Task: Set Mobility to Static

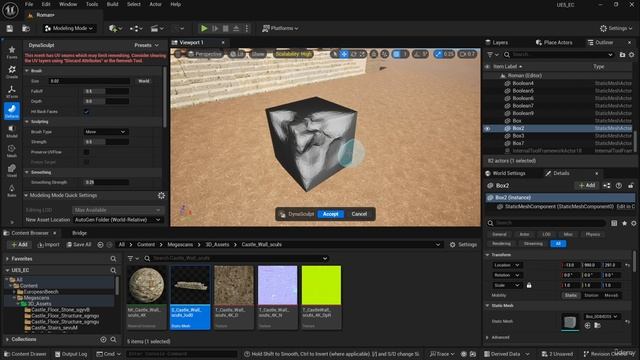Action: pyautogui.click(x=571, y=295)
